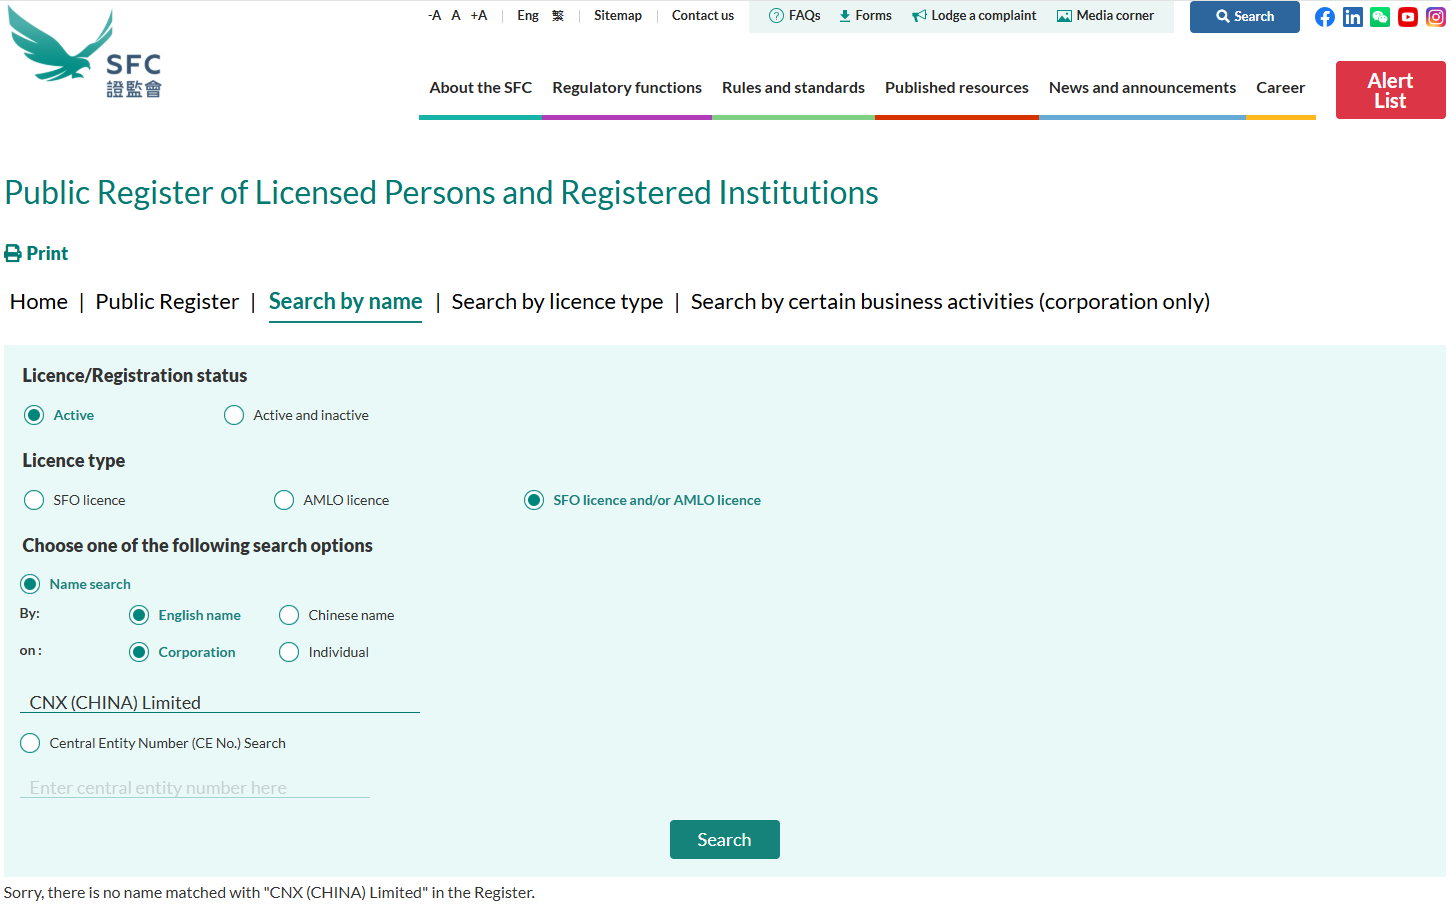Reset font size with the plain A
1451x905 pixels.
456,16
